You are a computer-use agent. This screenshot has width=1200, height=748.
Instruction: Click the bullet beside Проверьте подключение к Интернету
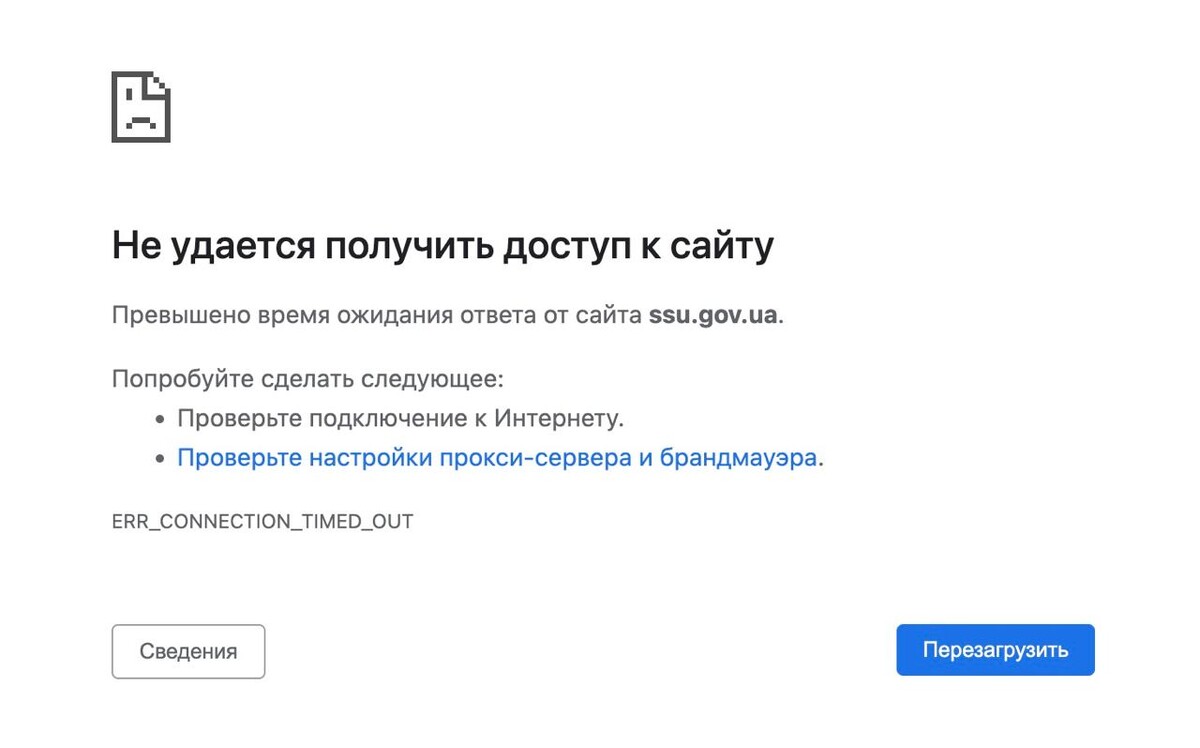click(x=158, y=417)
